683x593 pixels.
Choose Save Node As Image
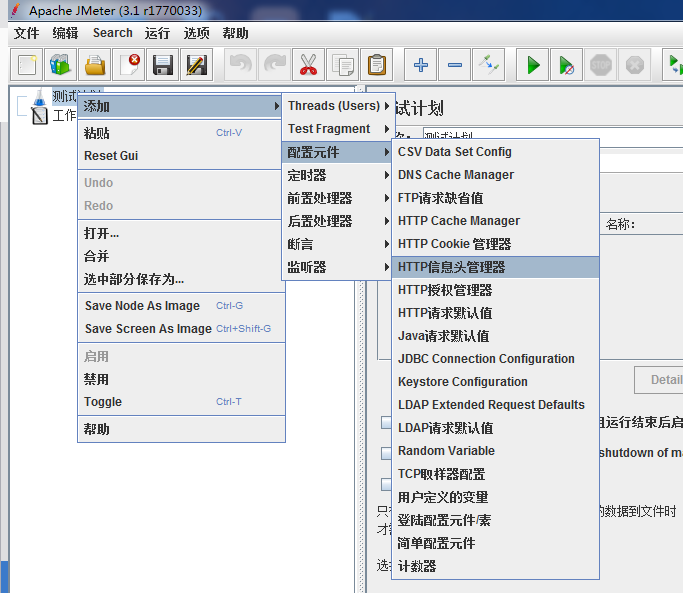click(181, 306)
